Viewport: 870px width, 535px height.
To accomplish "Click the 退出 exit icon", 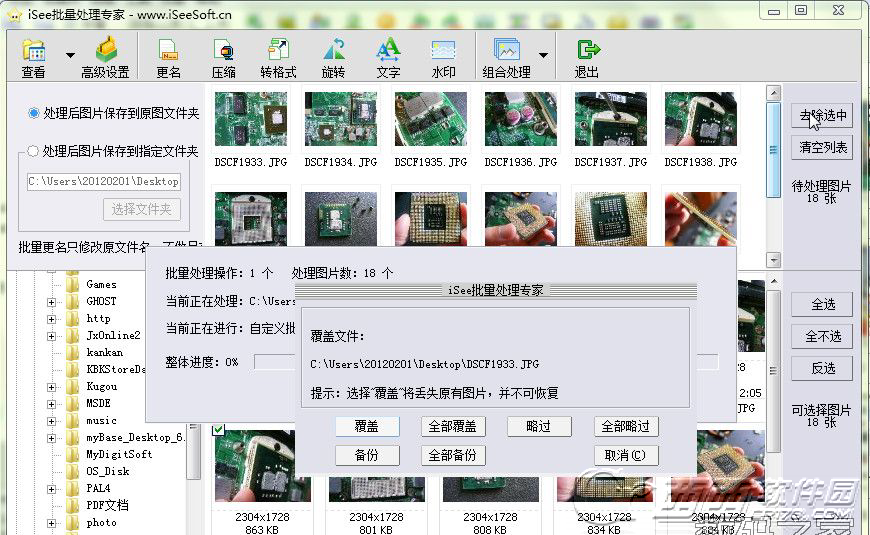I will pyautogui.click(x=588, y=49).
